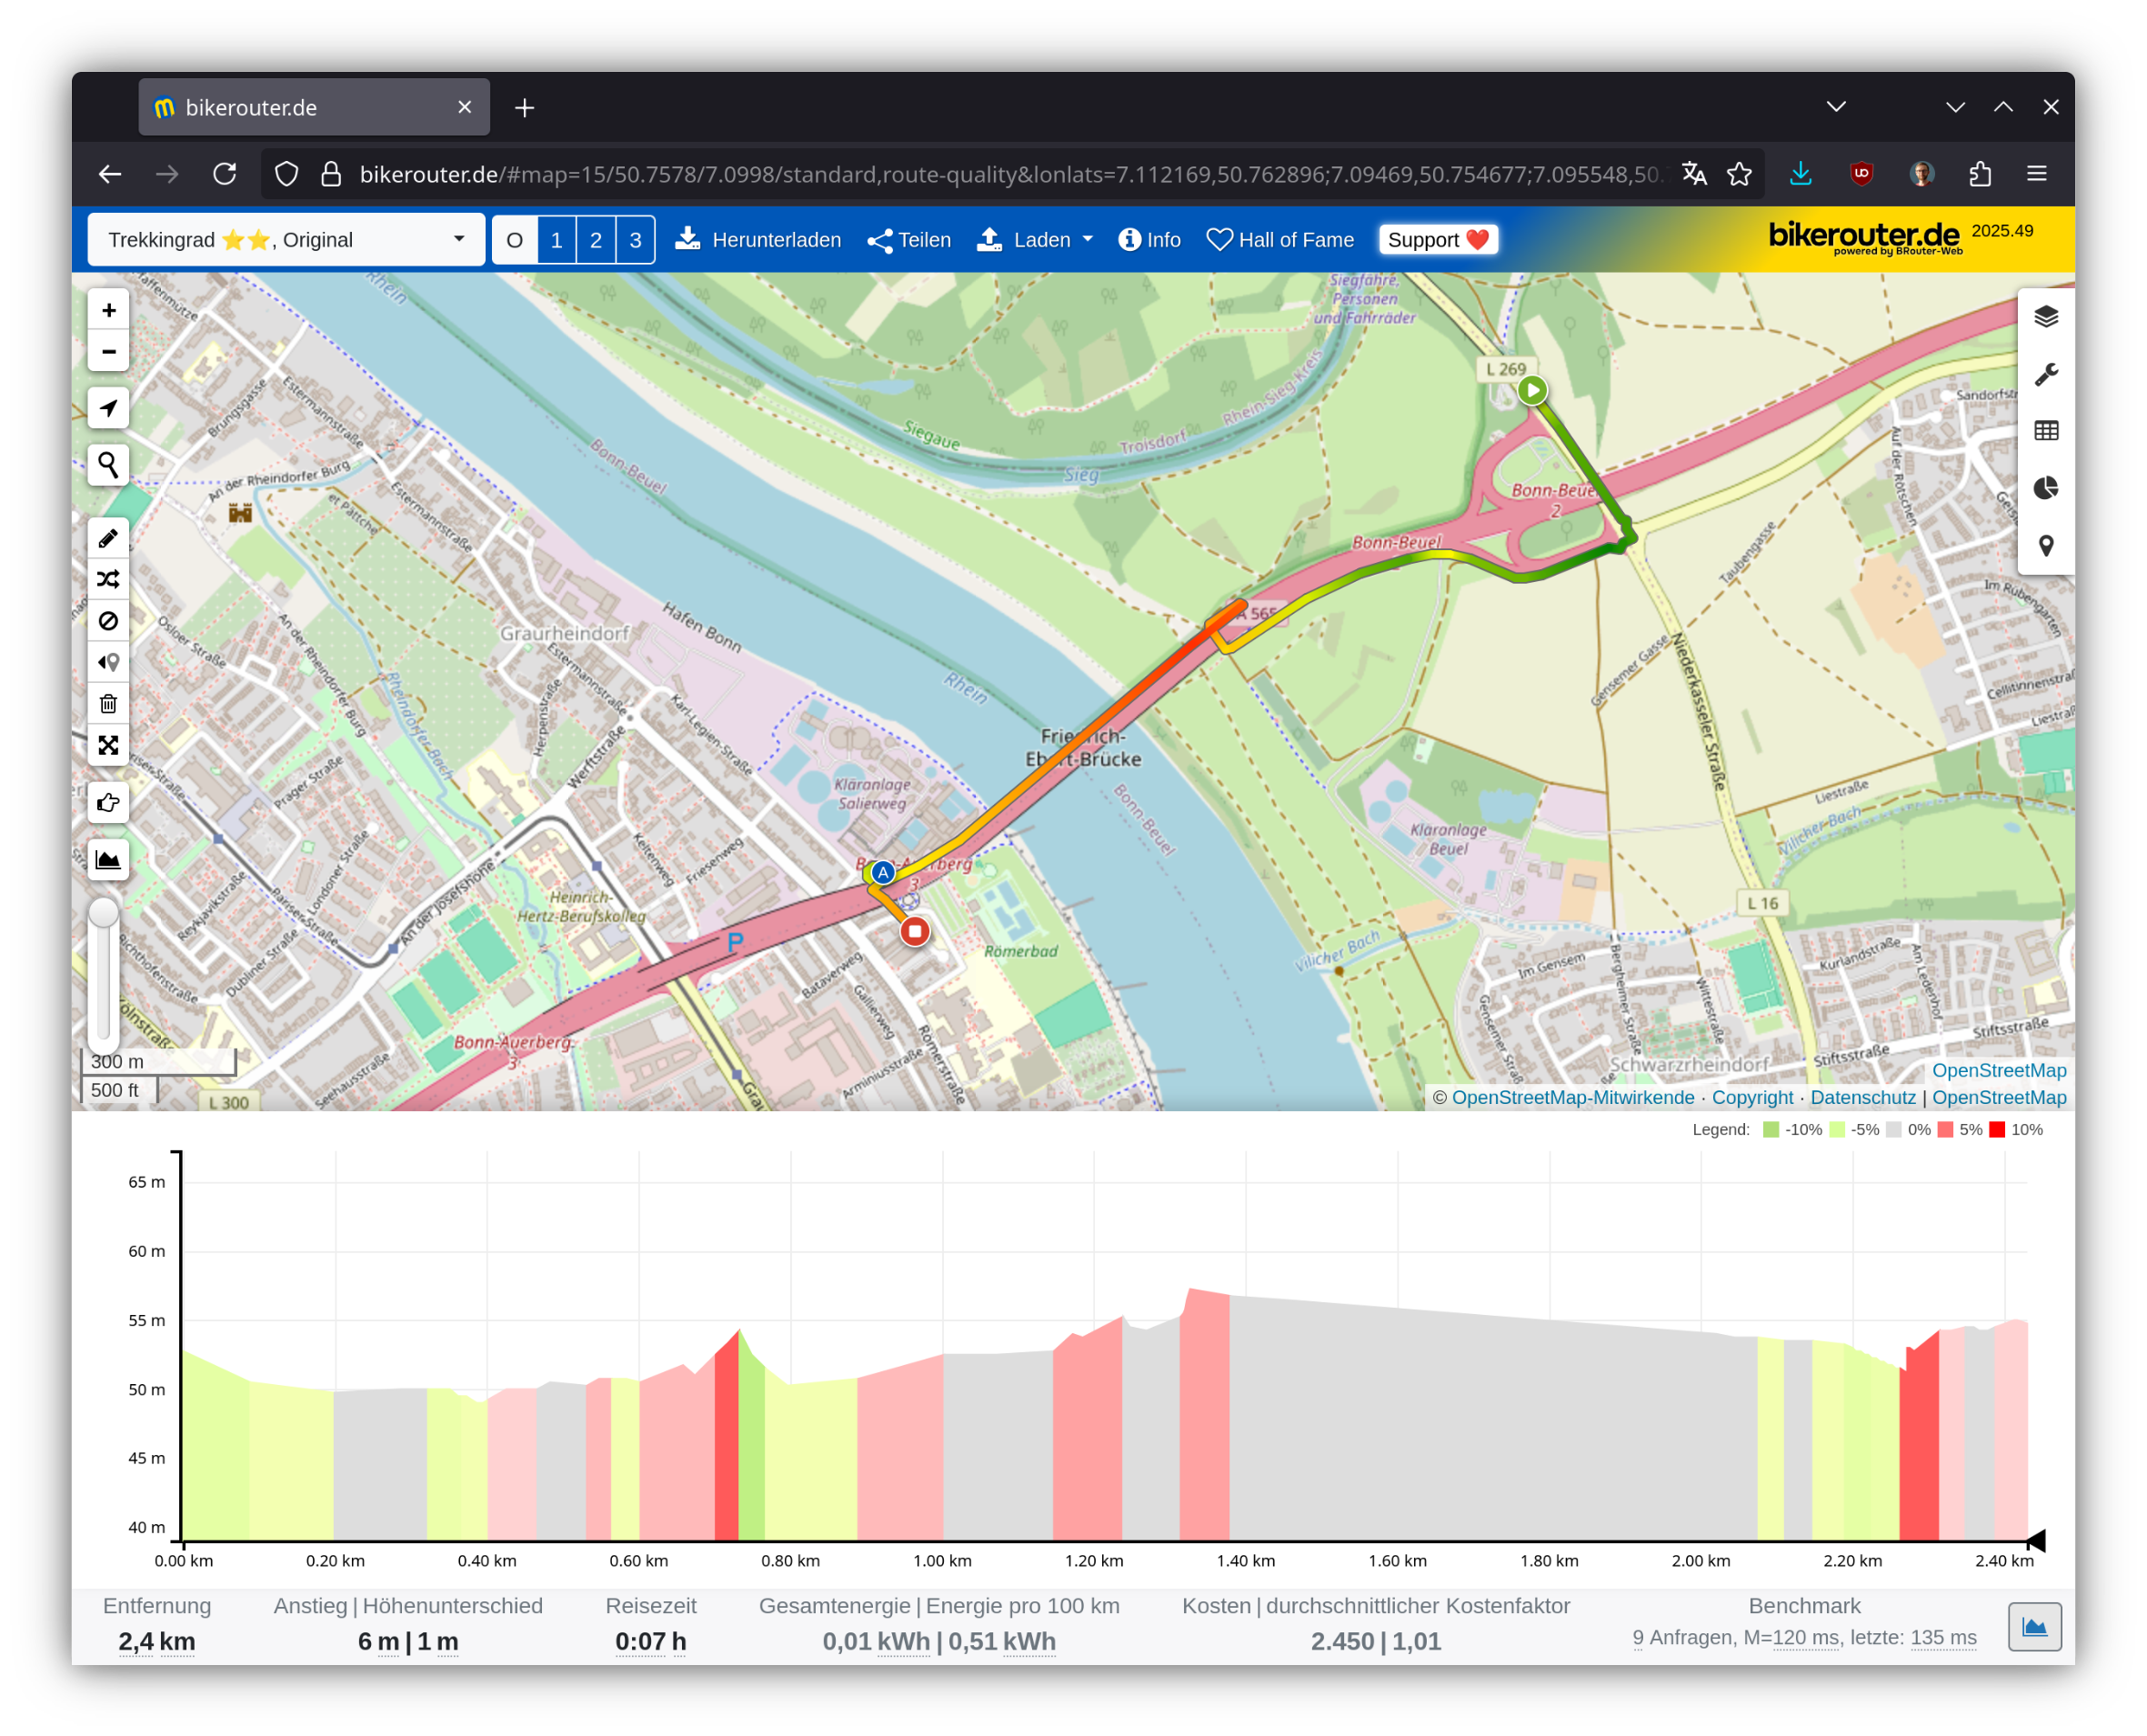Open the Copyright link
Image resolution: width=2147 pixels, height=1736 pixels.
coord(1752,1097)
